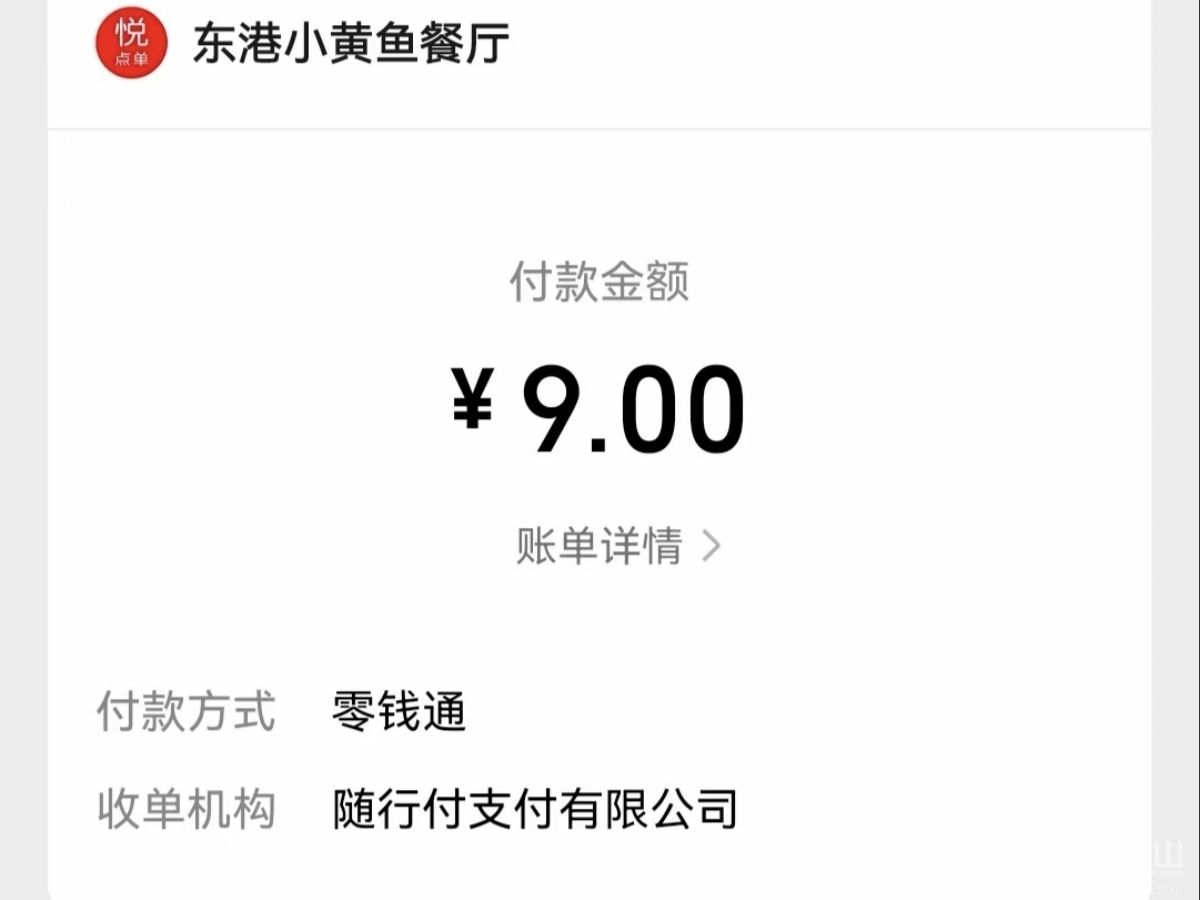
Task: Click the 收单机构 field label
Action: (x=186, y=808)
